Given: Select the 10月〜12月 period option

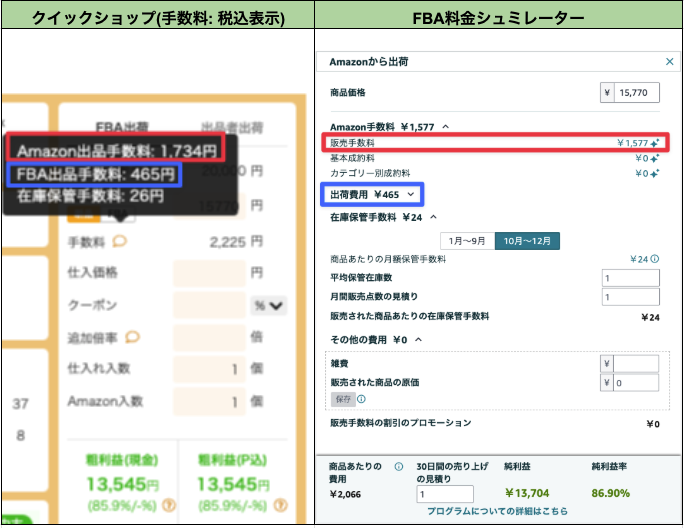Looking at the screenshot, I should [527, 240].
